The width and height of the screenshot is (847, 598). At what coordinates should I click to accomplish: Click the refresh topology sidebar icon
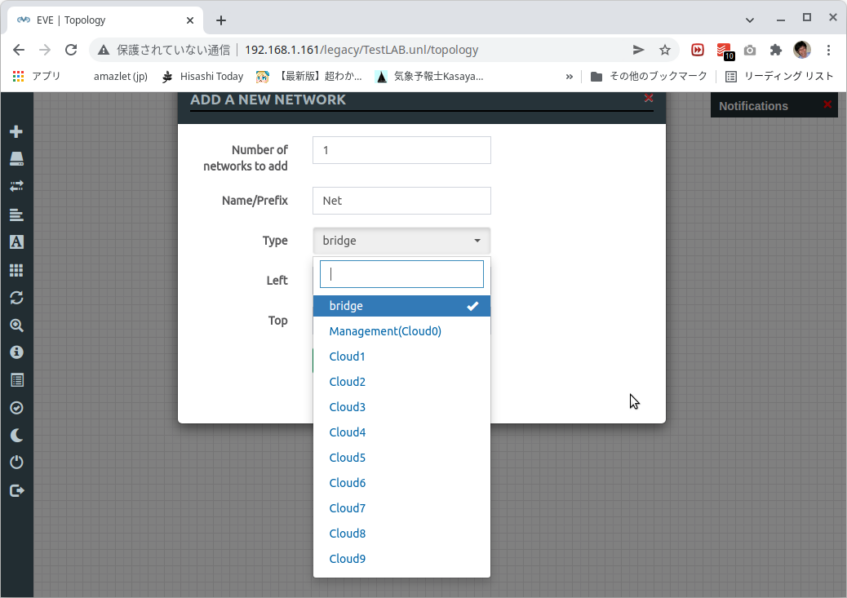click(16, 298)
